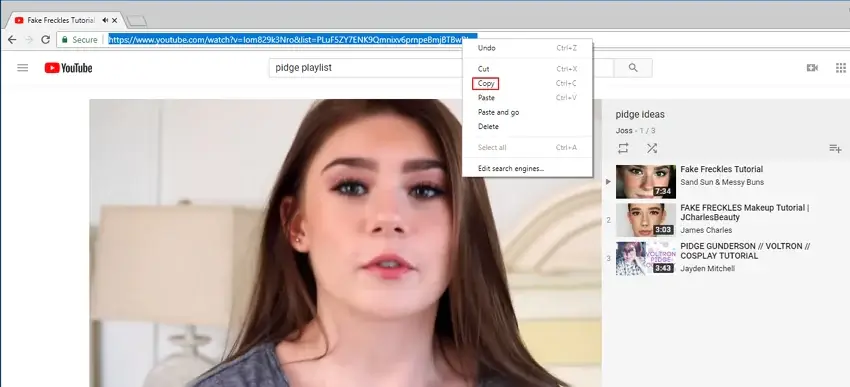Click Sand Sun & Messy Buns channel
The width and height of the screenshot is (850, 387).
click(x=722, y=182)
